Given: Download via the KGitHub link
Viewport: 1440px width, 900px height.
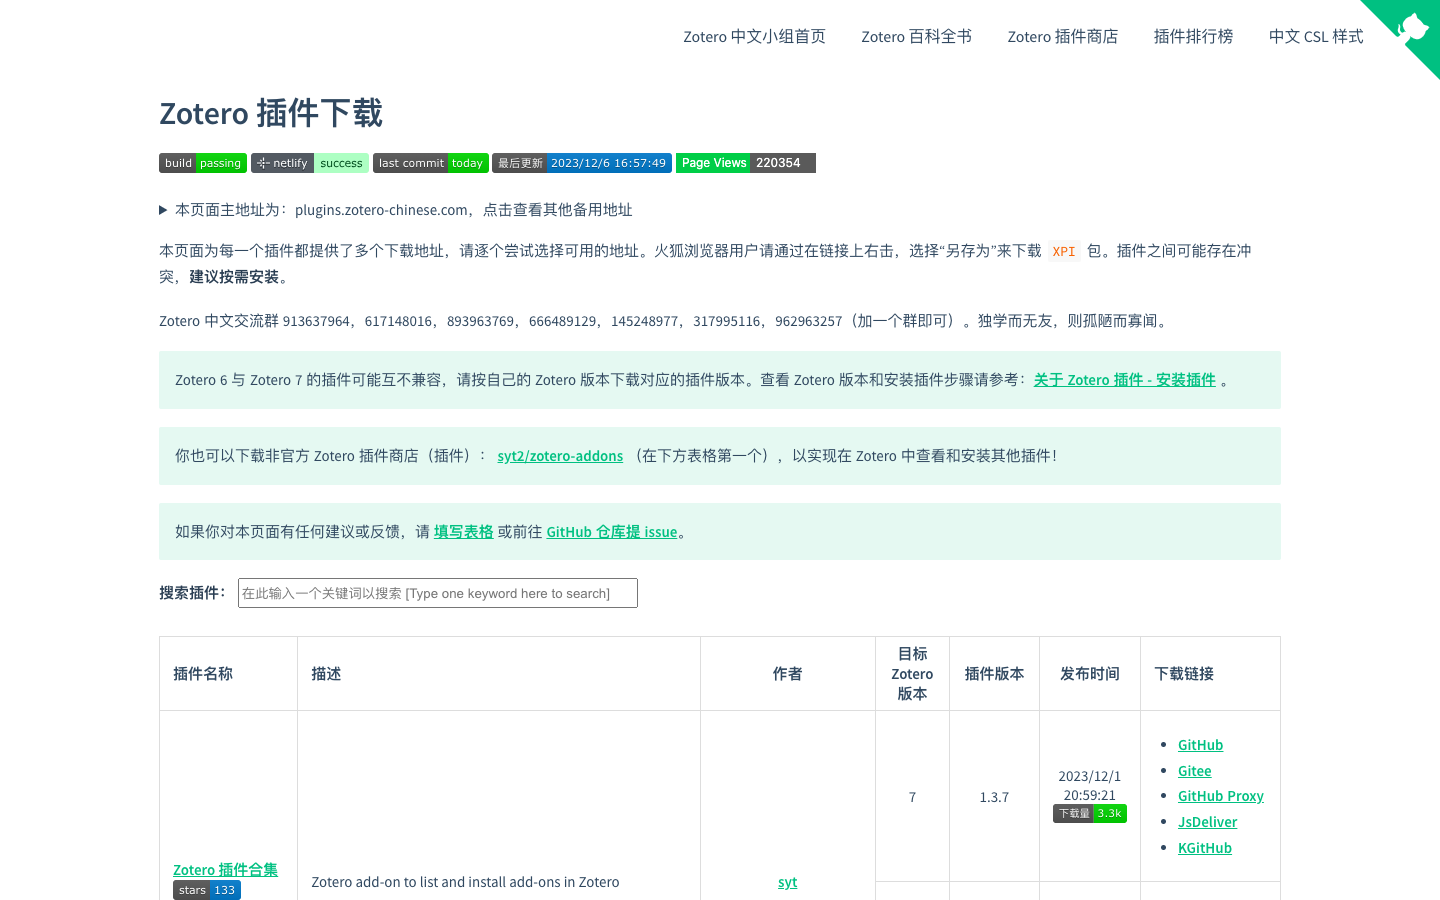Looking at the screenshot, I should [x=1204, y=848].
